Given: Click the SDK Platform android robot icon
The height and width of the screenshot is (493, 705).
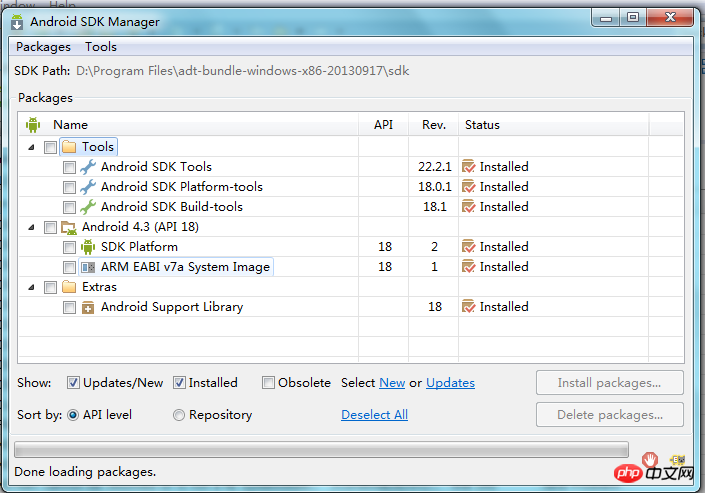Looking at the screenshot, I should tap(88, 247).
